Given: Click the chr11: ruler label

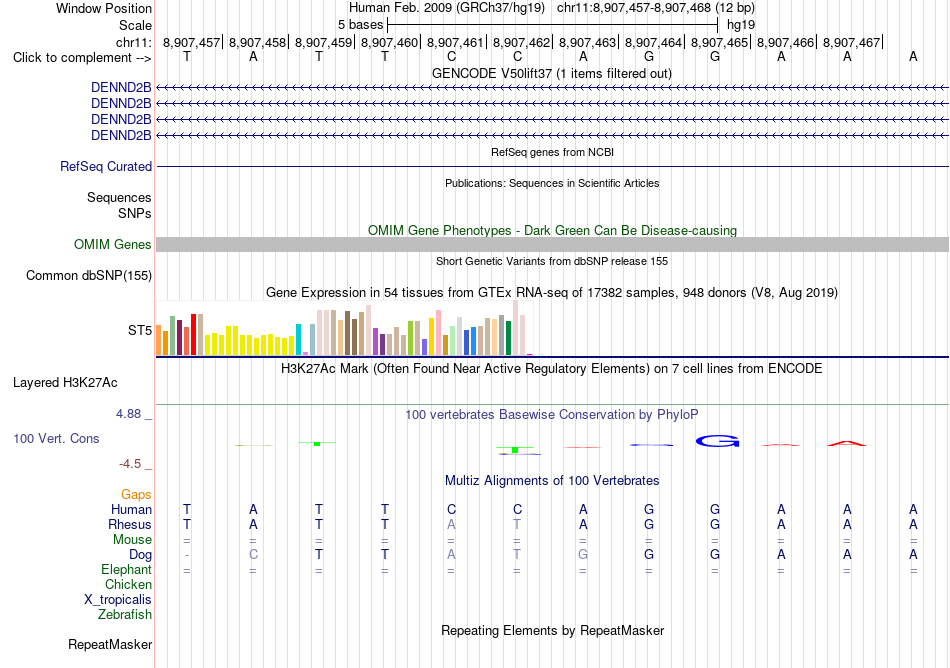Looking at the screenshot, I should 134,42.
